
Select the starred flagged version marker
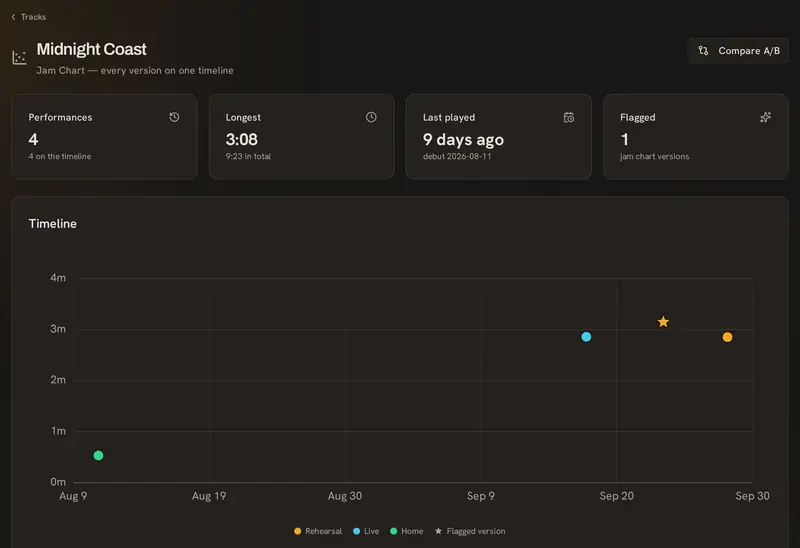[x=663, y=321]
